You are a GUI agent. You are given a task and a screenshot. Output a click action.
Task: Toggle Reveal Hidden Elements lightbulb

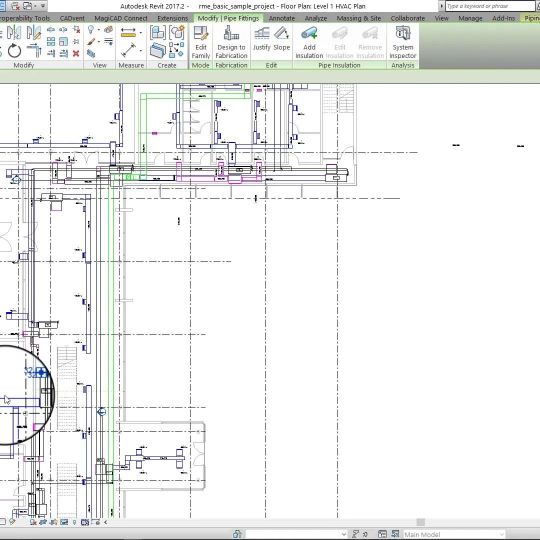(x=74, y=522)
